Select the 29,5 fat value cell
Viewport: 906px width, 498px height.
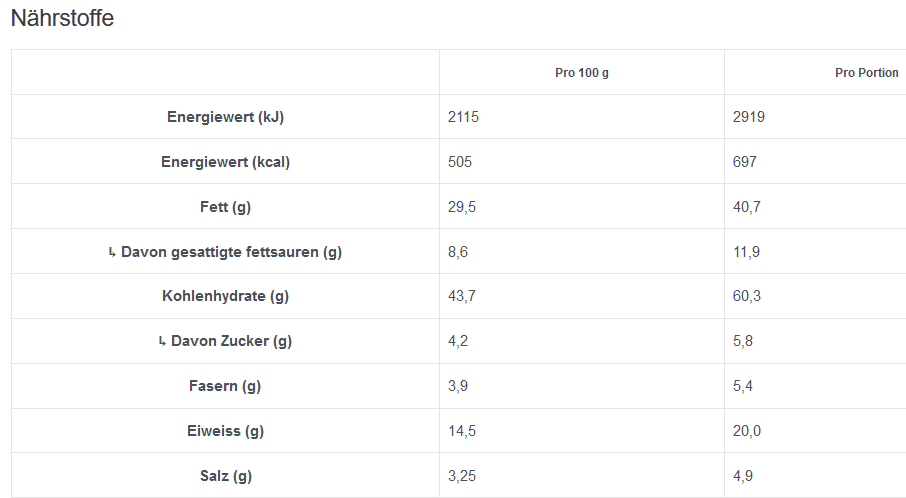pos(460,207)
